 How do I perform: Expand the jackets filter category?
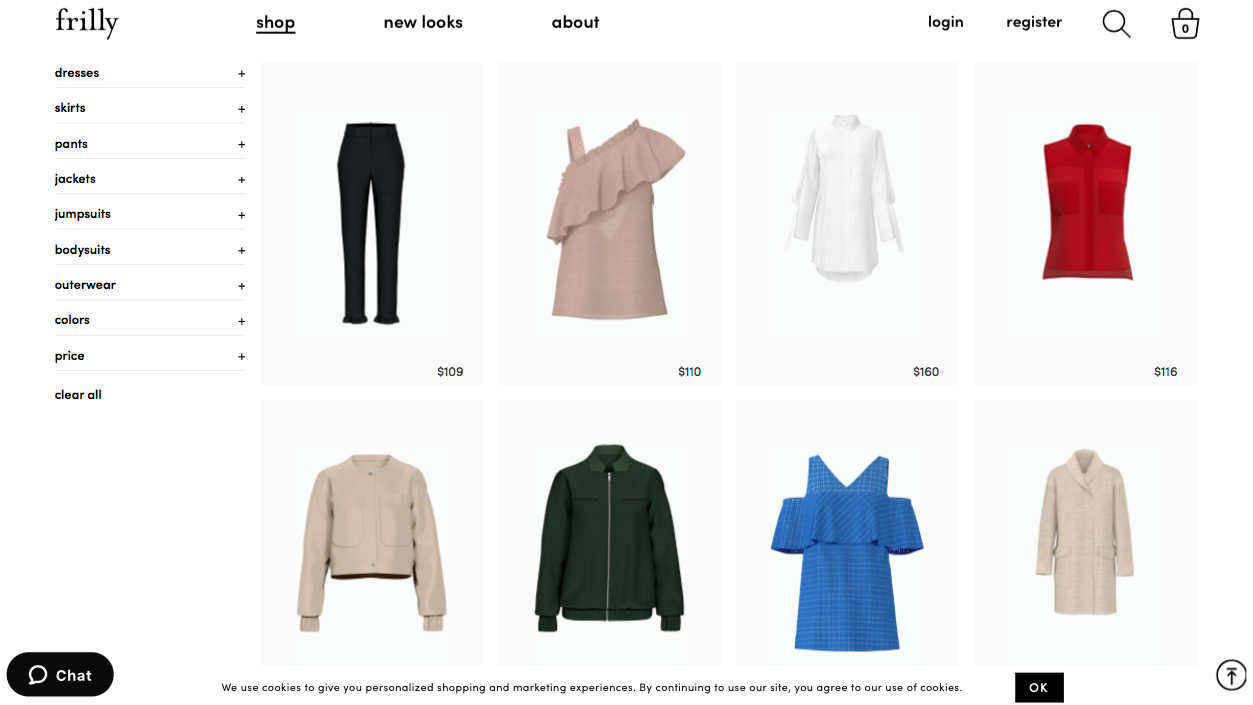pos(150,179)
